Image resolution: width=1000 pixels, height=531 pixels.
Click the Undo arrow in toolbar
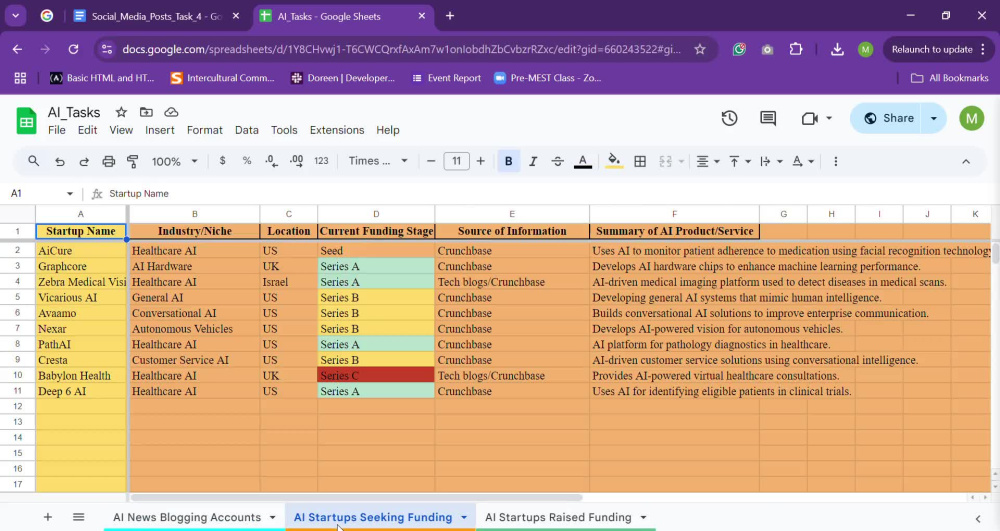point(59,161)
